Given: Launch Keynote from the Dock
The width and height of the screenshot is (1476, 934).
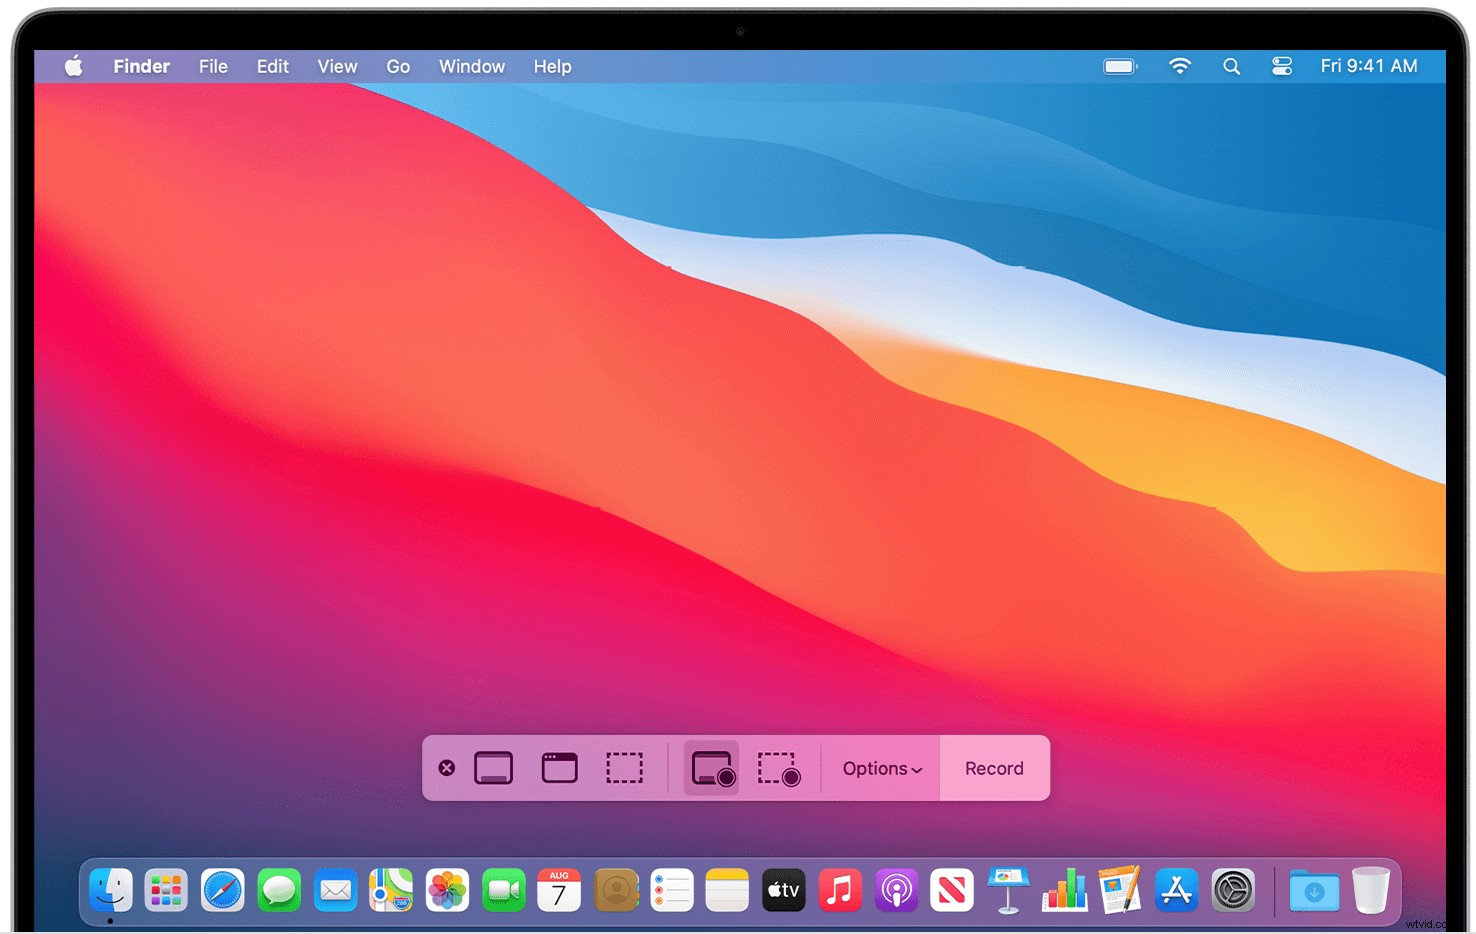Looking at the screenshot, I should coord(1007,890).
